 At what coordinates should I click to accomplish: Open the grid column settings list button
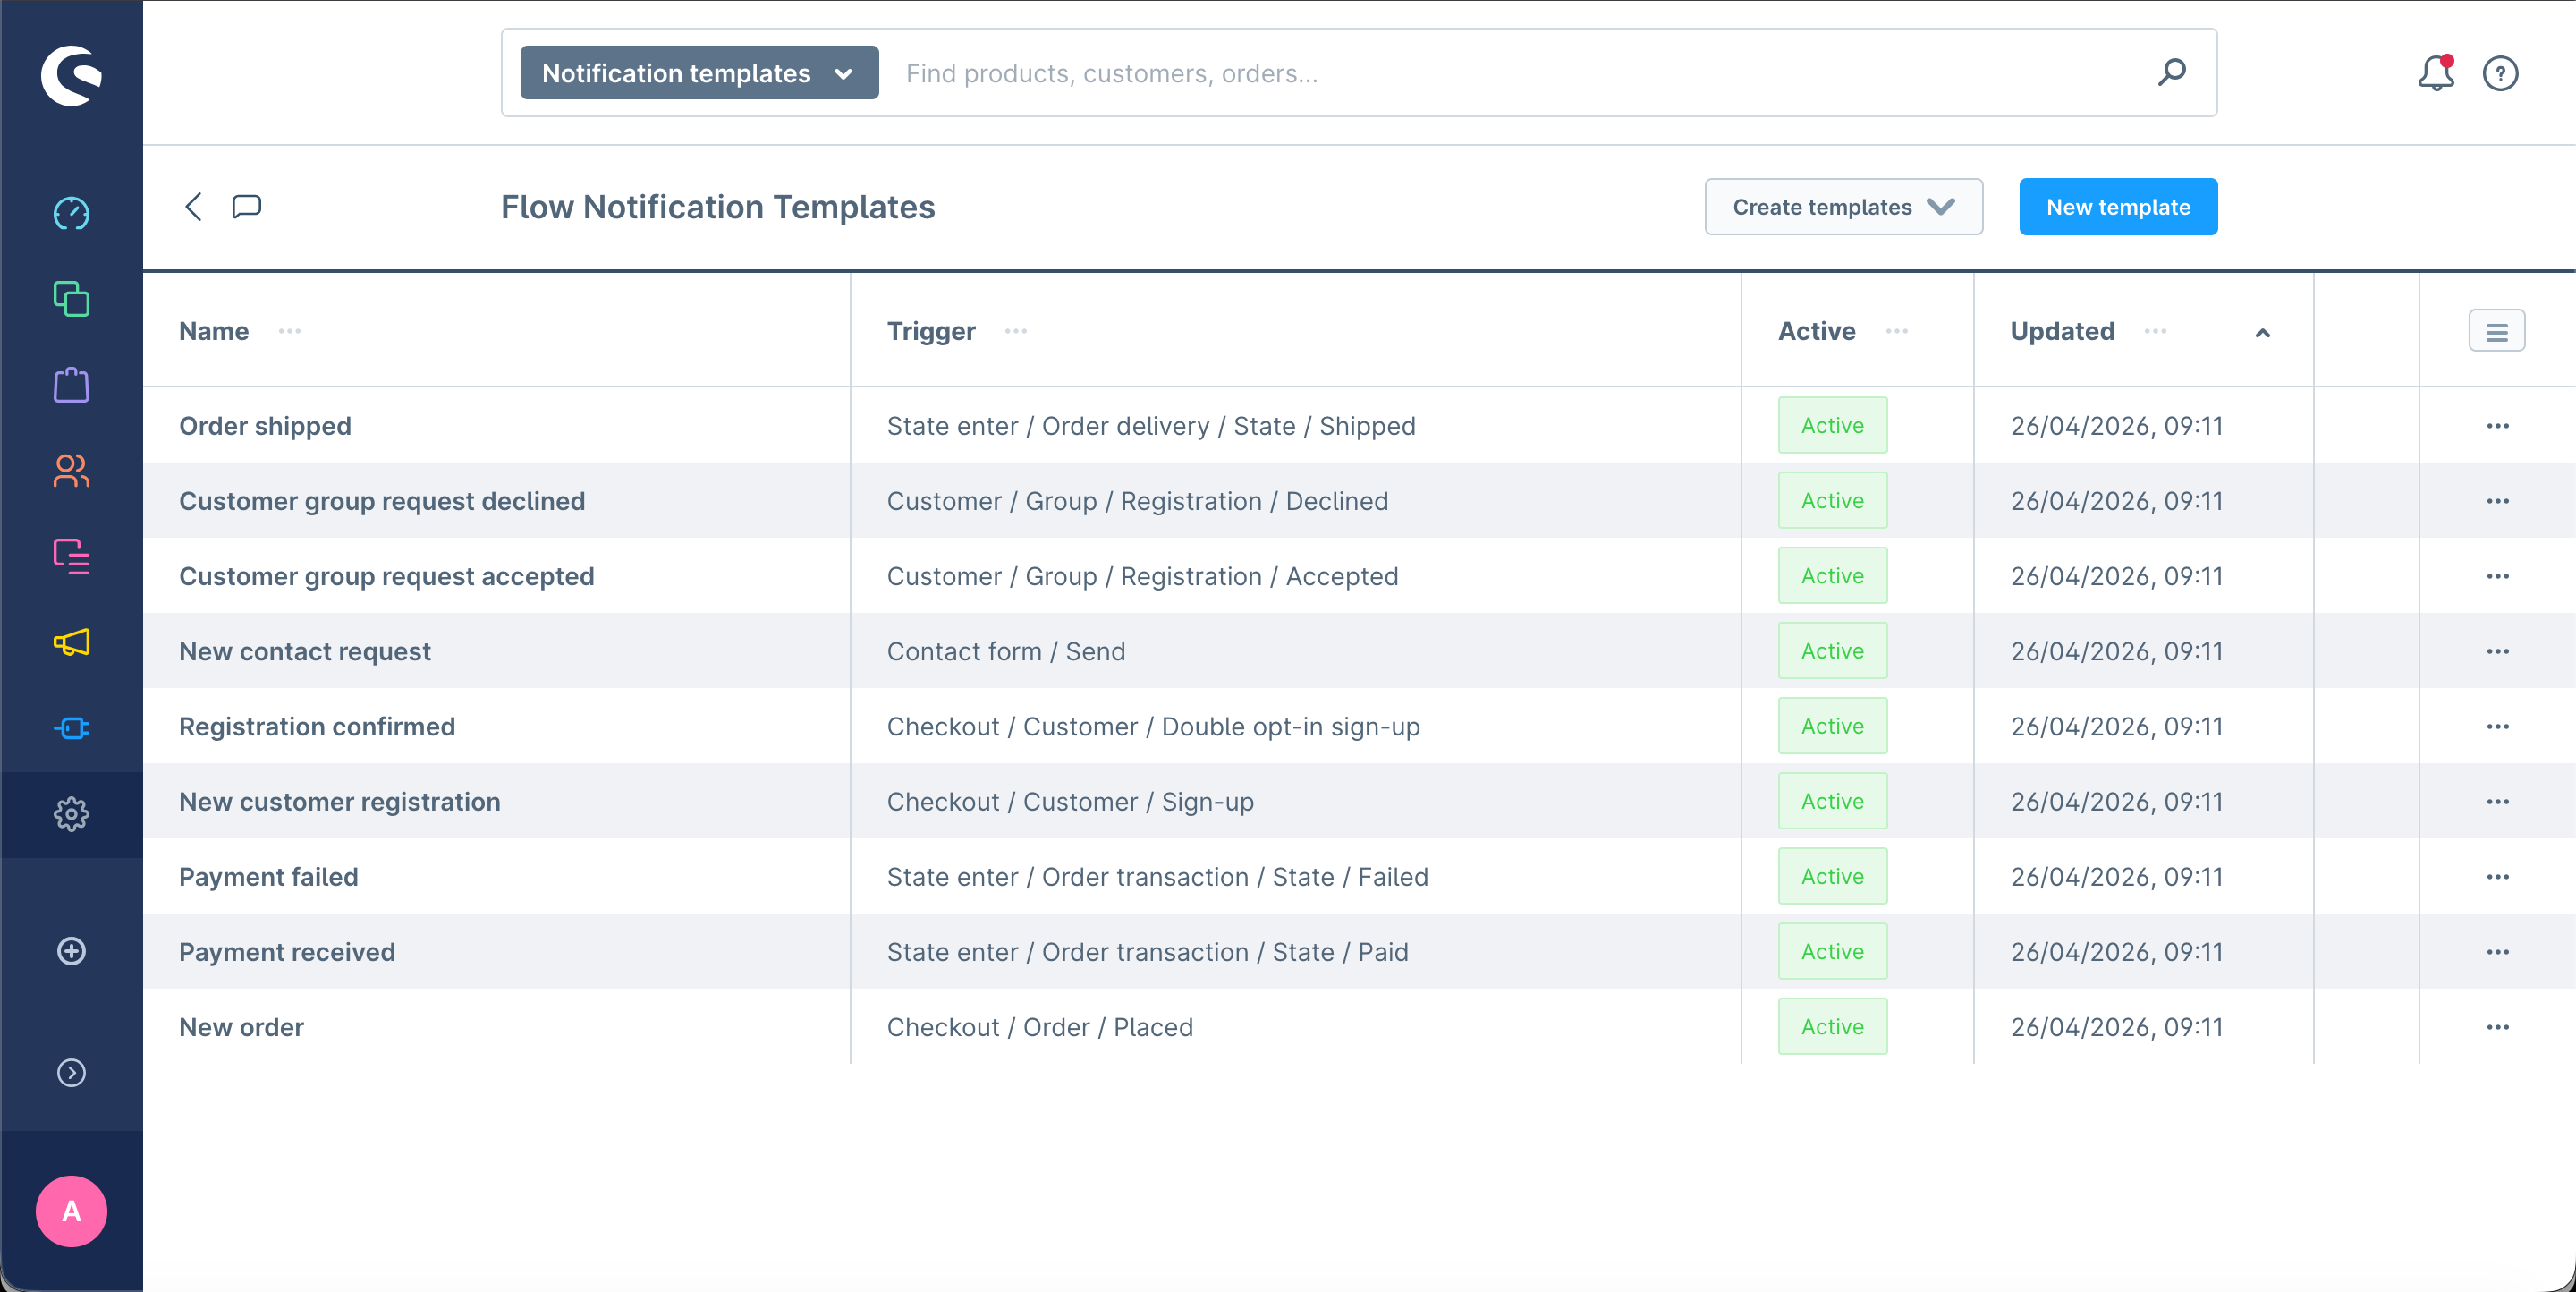click(2496, 332)
